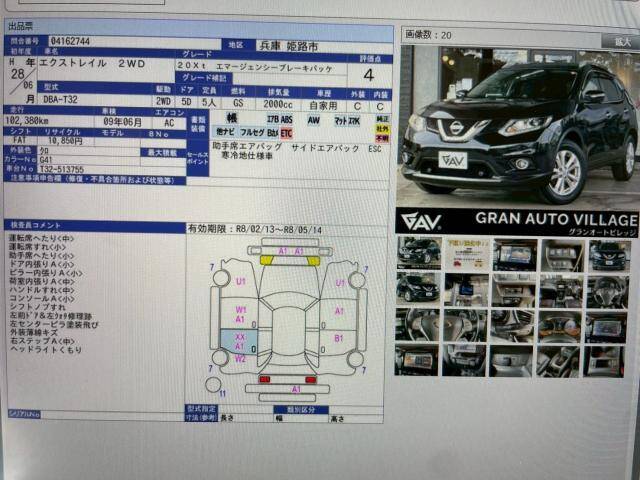The image size is (640, 480).
Task: Click the red 不明 status badge
Action: click(382, 139)
